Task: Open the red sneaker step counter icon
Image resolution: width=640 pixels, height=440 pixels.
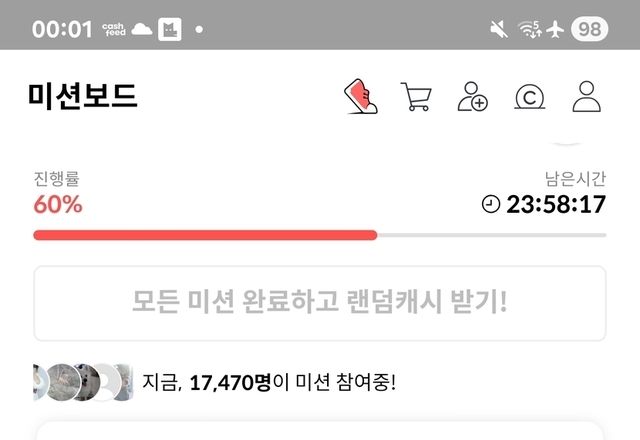Action: [361, 96]
